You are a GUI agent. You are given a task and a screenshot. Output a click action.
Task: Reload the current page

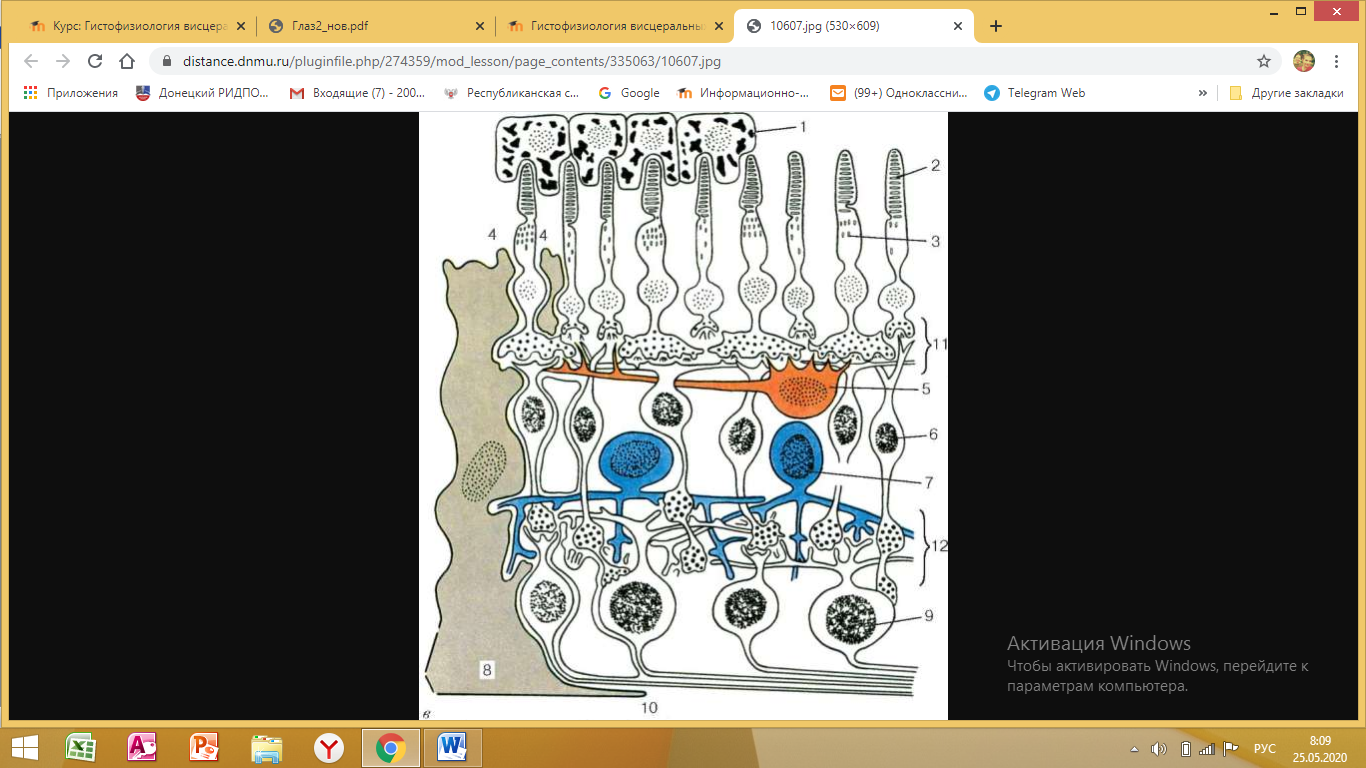[x=95, y=61]
